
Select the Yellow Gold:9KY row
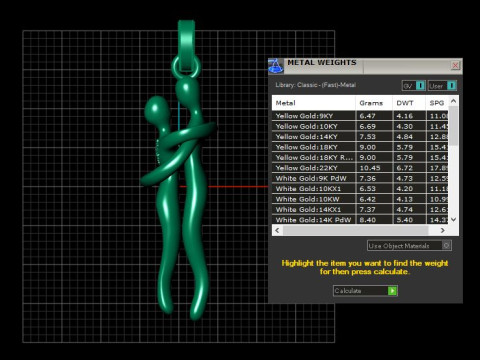coord(360,116)
